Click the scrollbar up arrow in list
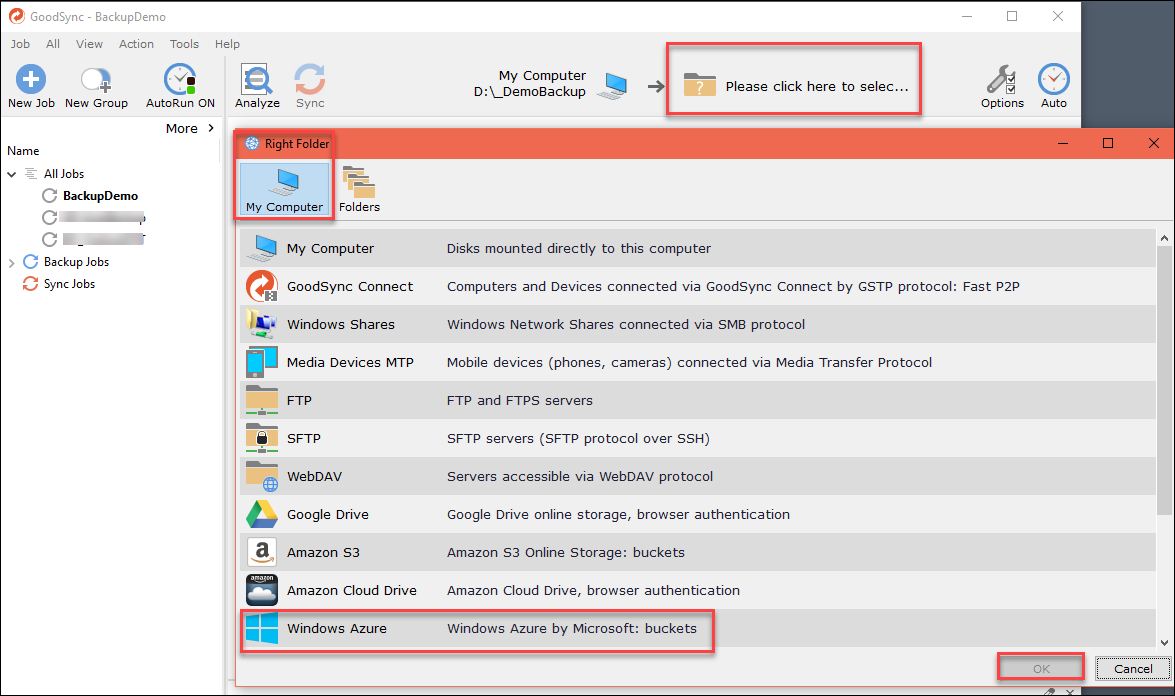This screenshot has height=696, width=1175. 1164,238
